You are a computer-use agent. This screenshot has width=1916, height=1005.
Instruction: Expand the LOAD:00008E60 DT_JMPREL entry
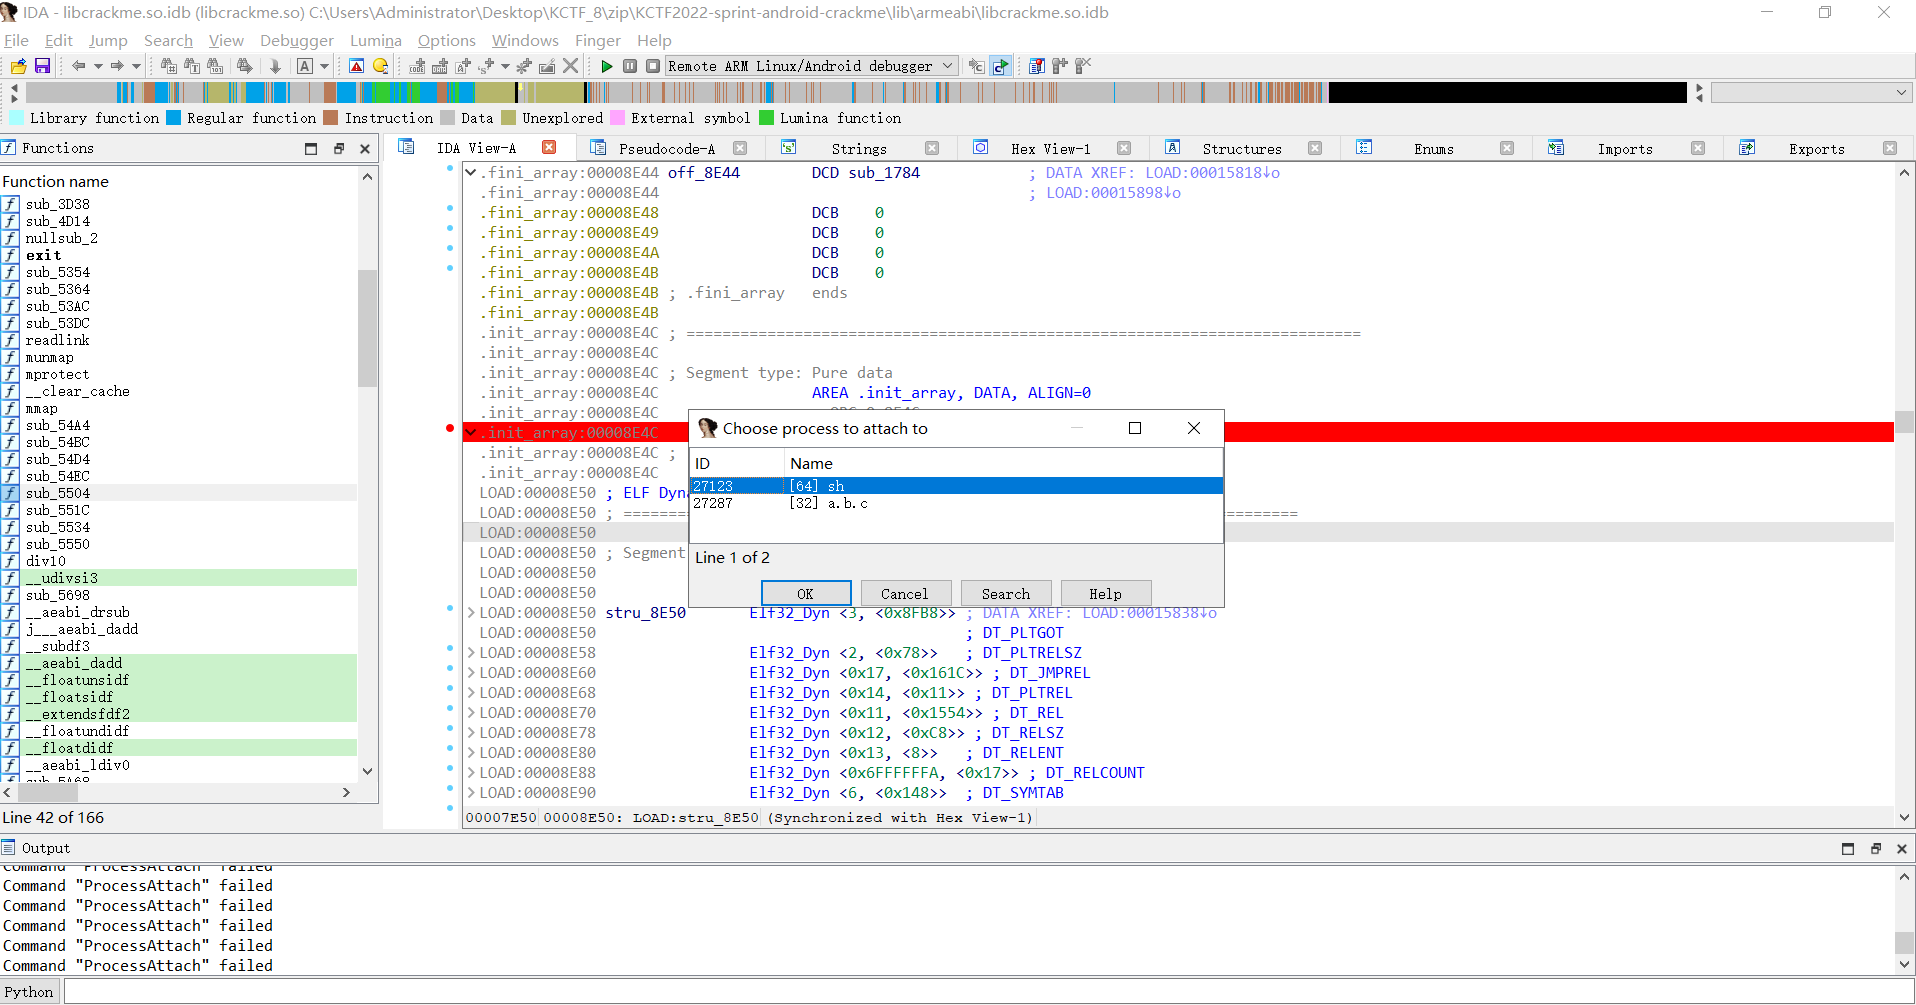[471, 672]
